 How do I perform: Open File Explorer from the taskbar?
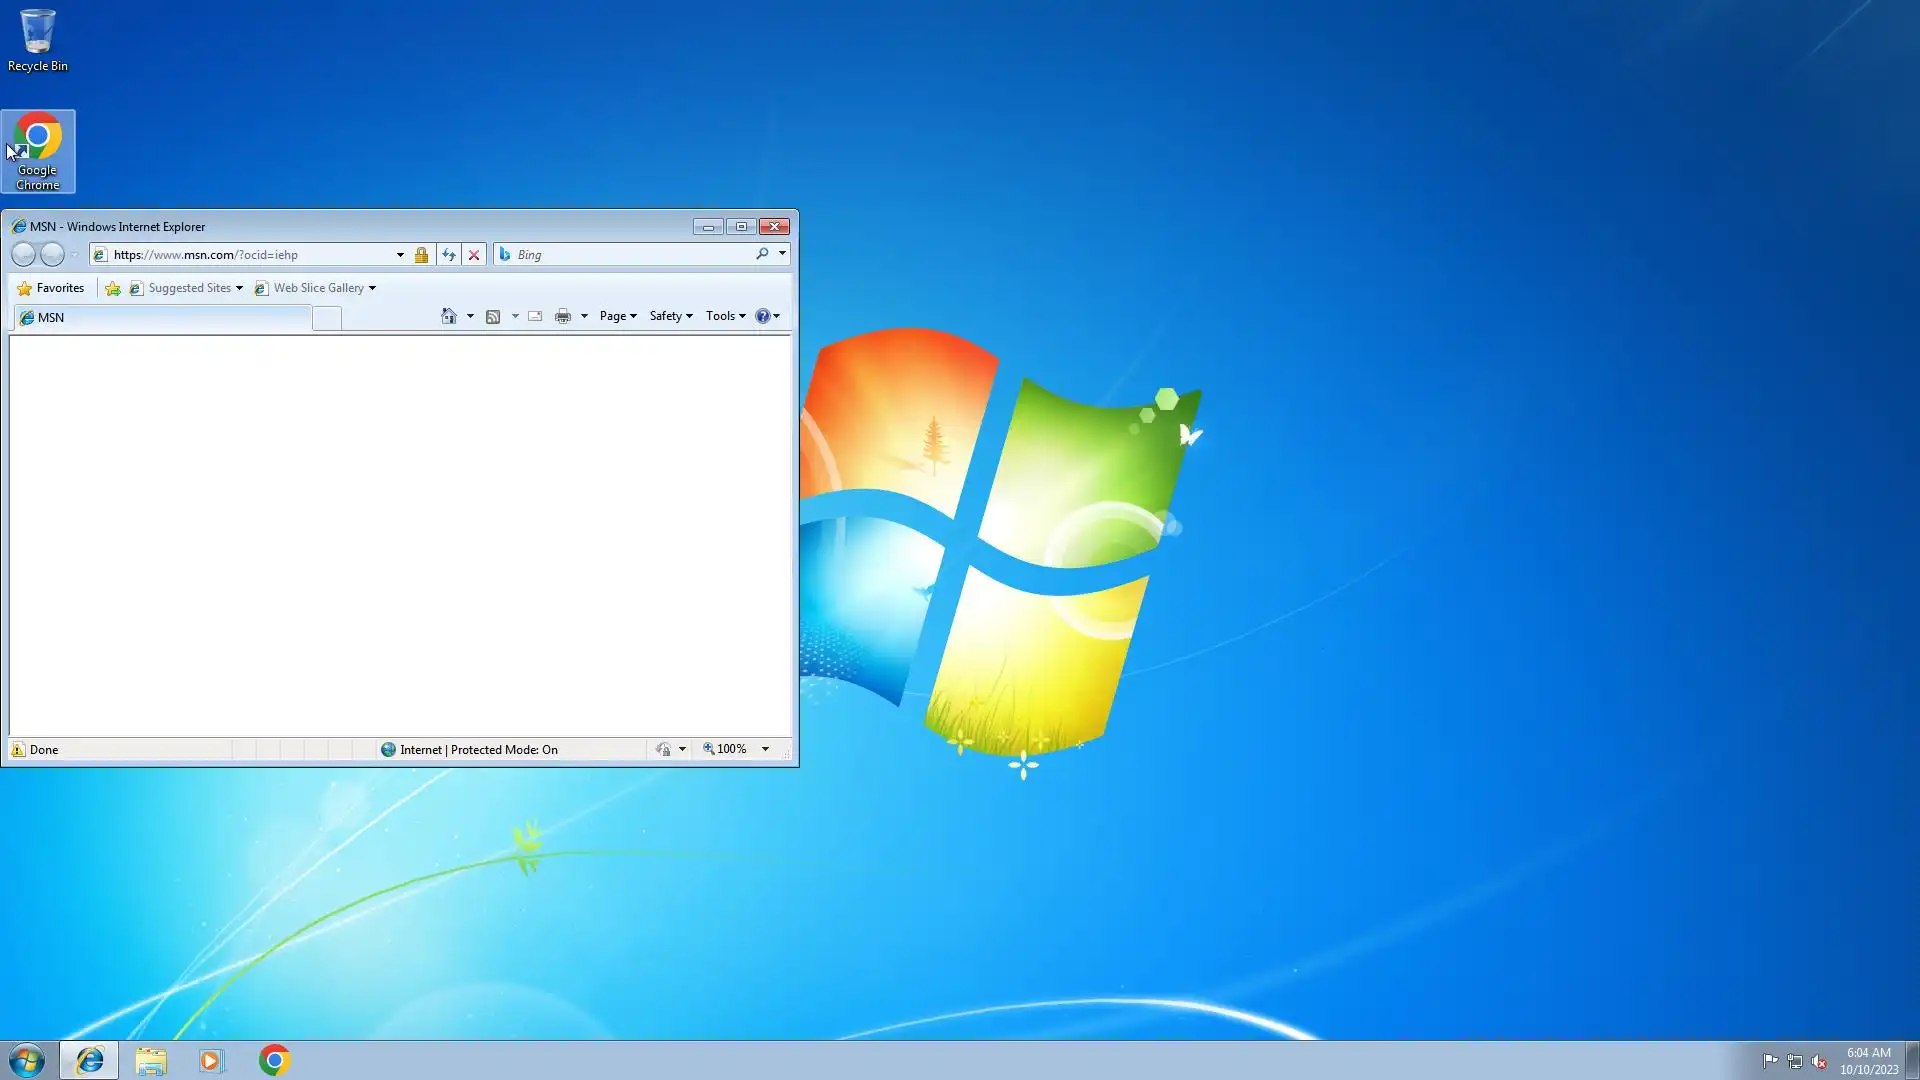tap(151, 1060)
